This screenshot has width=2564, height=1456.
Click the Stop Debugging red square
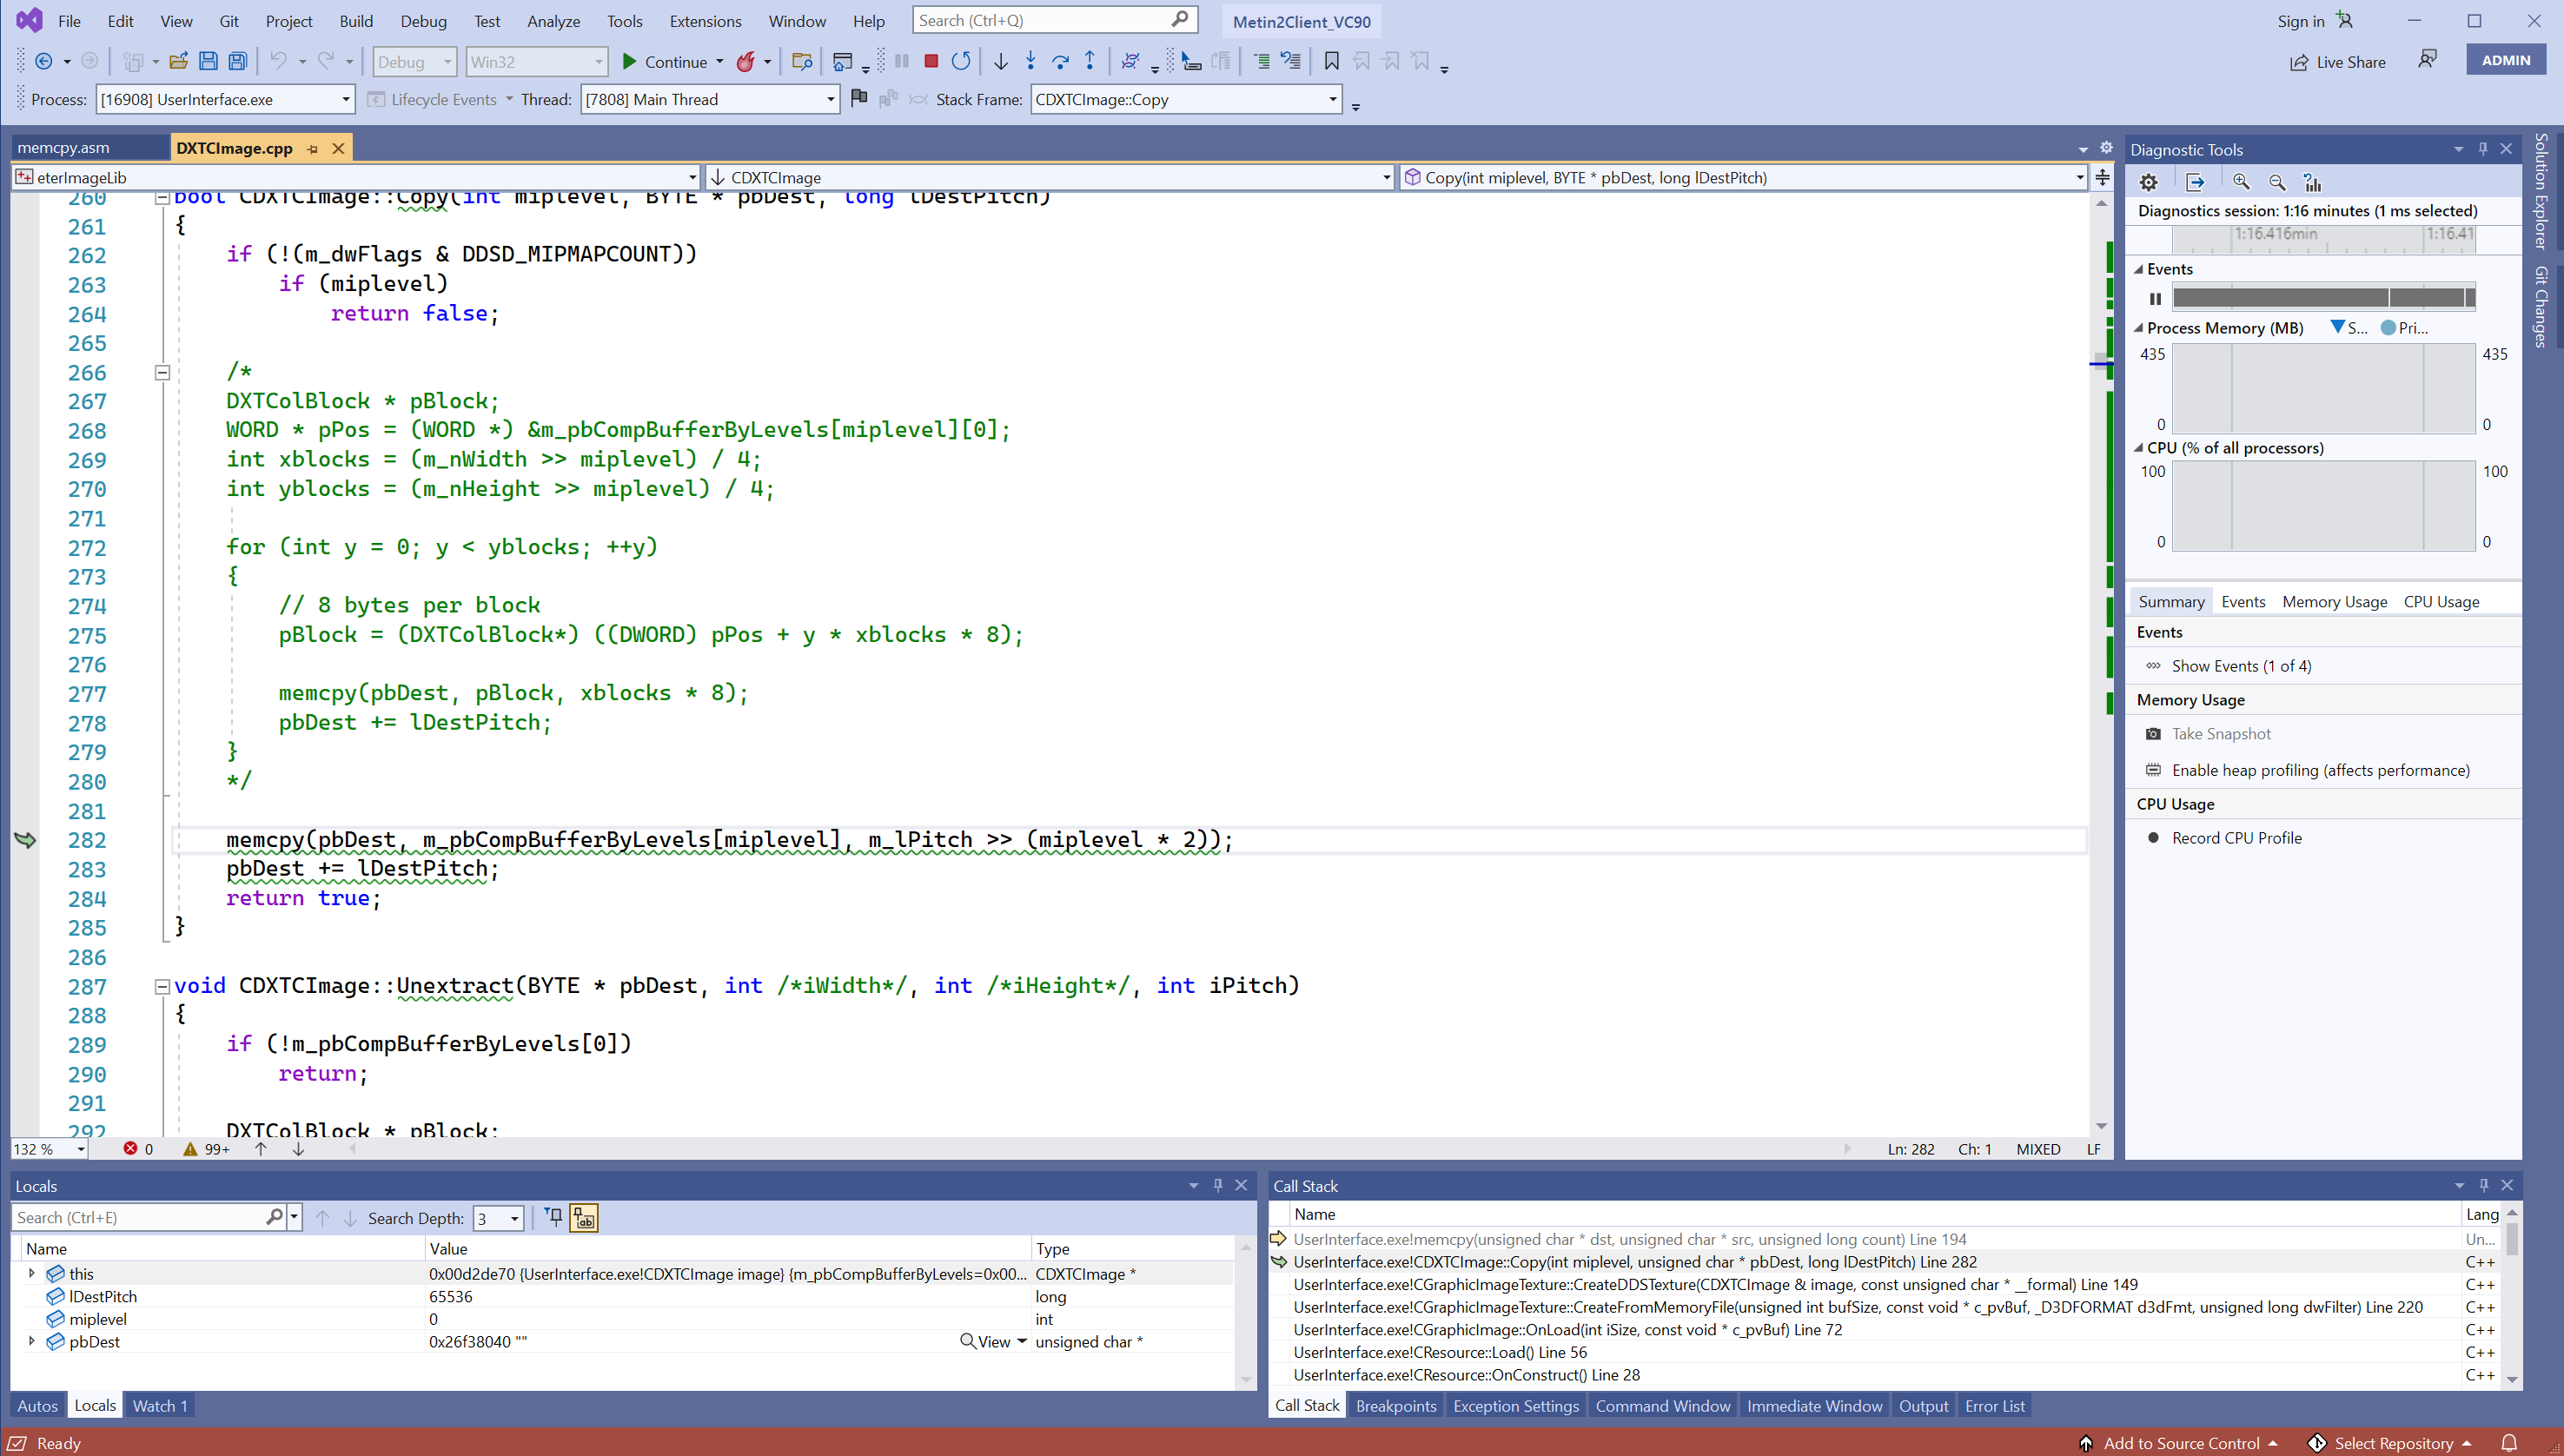pyautogui.click(x=931, y=61)
